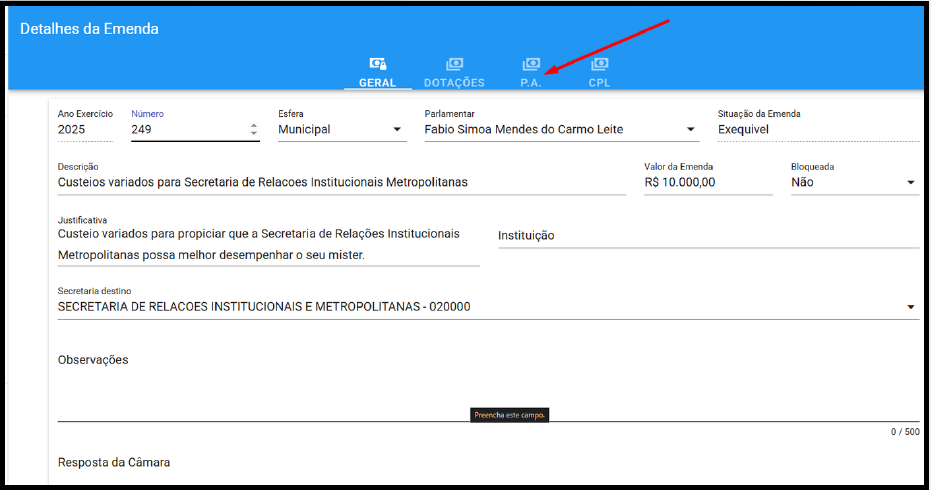Open the P.A. tab label
This screenshot has height=490, width=931.
pyautogui.click(x=531, y=83)
